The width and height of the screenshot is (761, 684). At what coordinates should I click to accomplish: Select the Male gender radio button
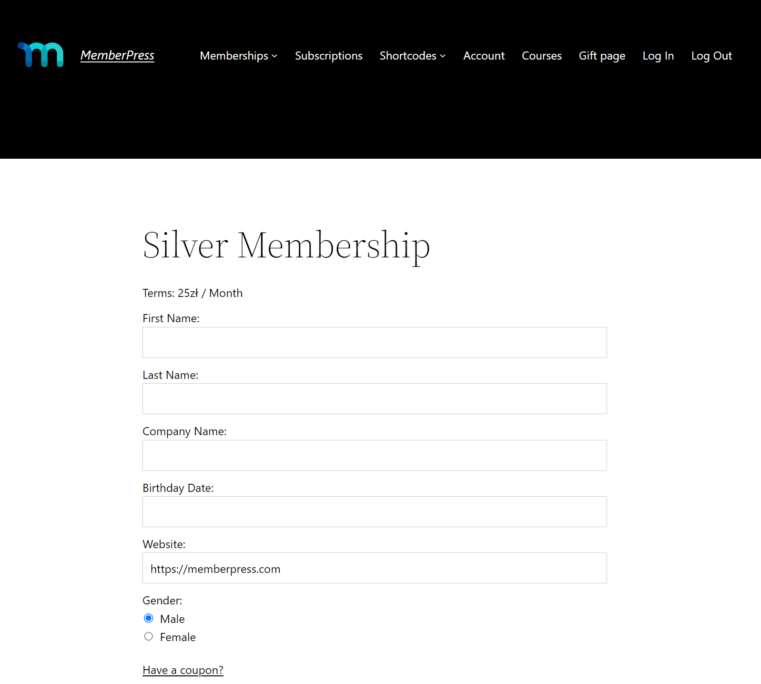coord(149,618)
